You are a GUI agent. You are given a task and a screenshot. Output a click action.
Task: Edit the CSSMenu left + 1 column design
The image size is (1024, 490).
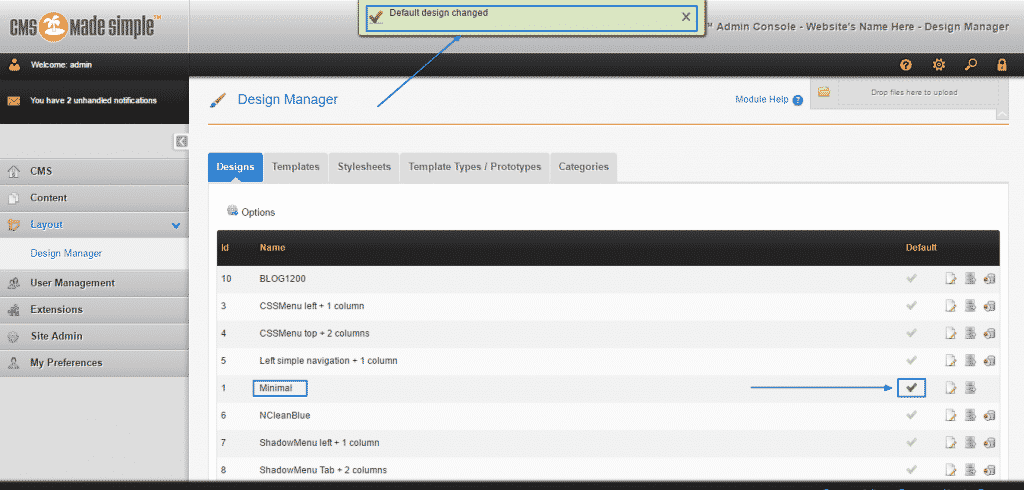[951, 306]
